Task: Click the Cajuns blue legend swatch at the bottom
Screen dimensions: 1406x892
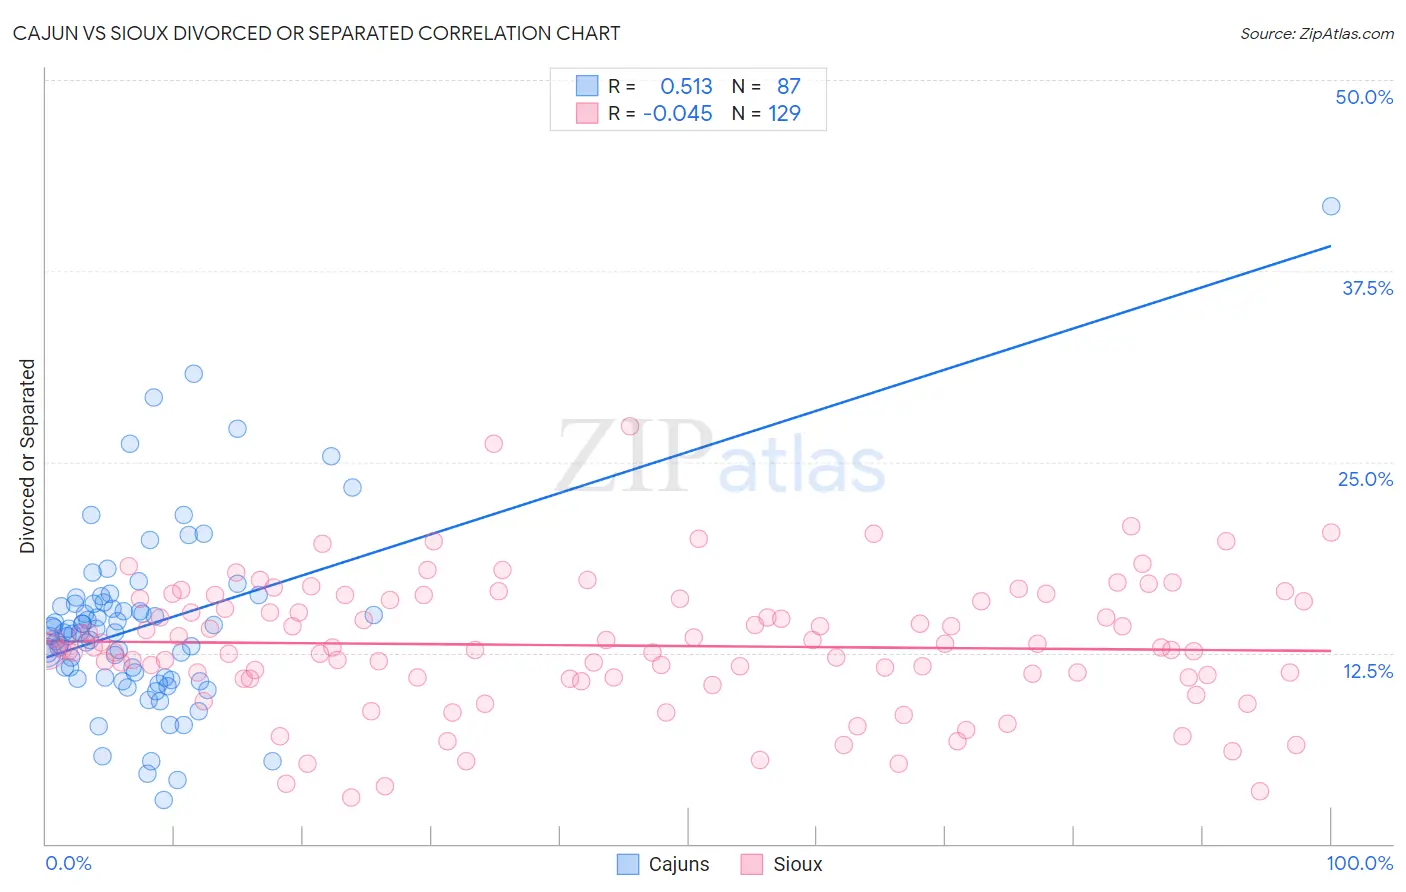Action: 628,864
